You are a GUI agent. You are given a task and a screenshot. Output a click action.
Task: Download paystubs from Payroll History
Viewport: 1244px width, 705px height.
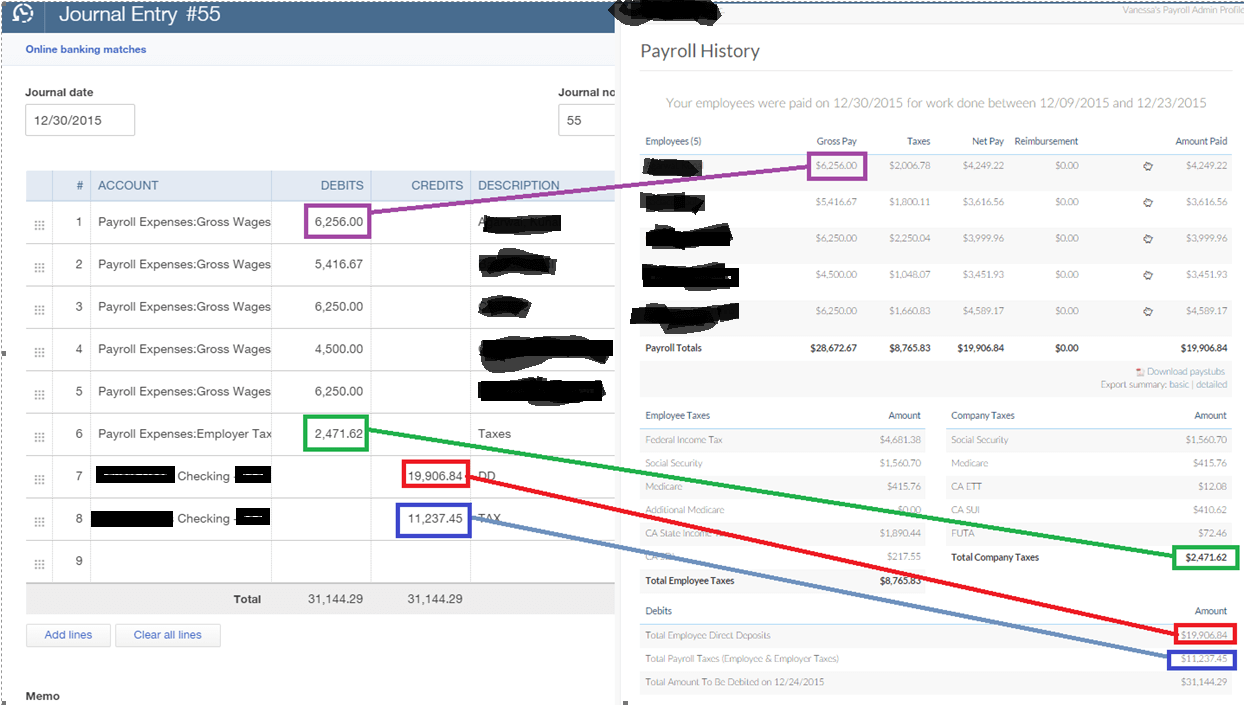click(1186, 372)
